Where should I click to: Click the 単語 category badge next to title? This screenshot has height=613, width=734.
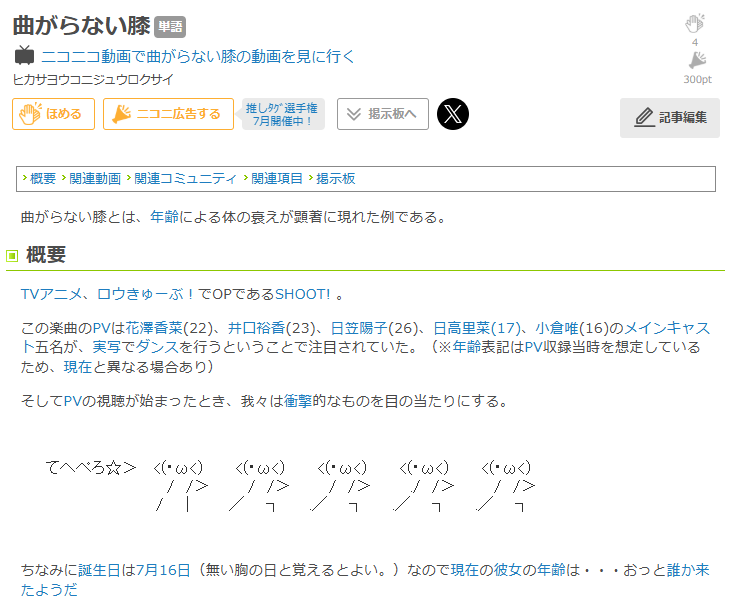(170, 26)
